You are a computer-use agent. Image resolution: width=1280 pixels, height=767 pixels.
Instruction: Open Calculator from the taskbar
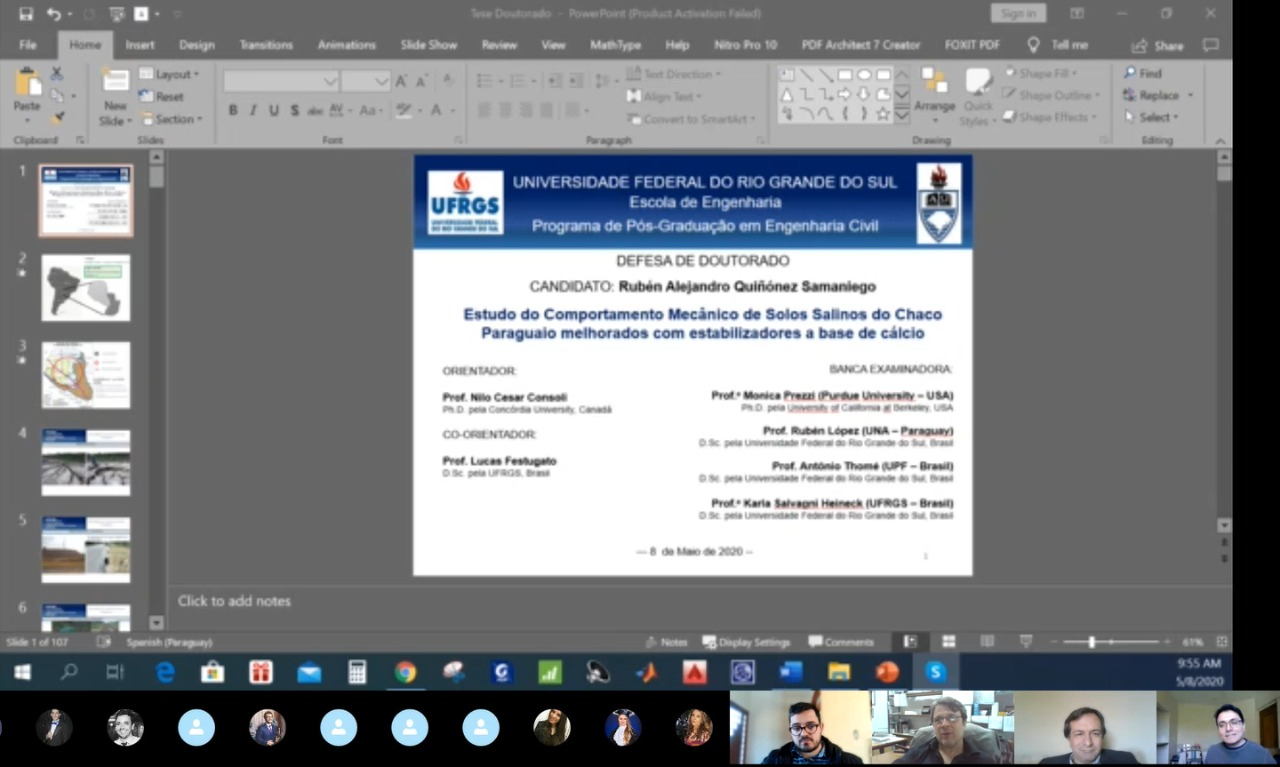click(x=357, y=672)
